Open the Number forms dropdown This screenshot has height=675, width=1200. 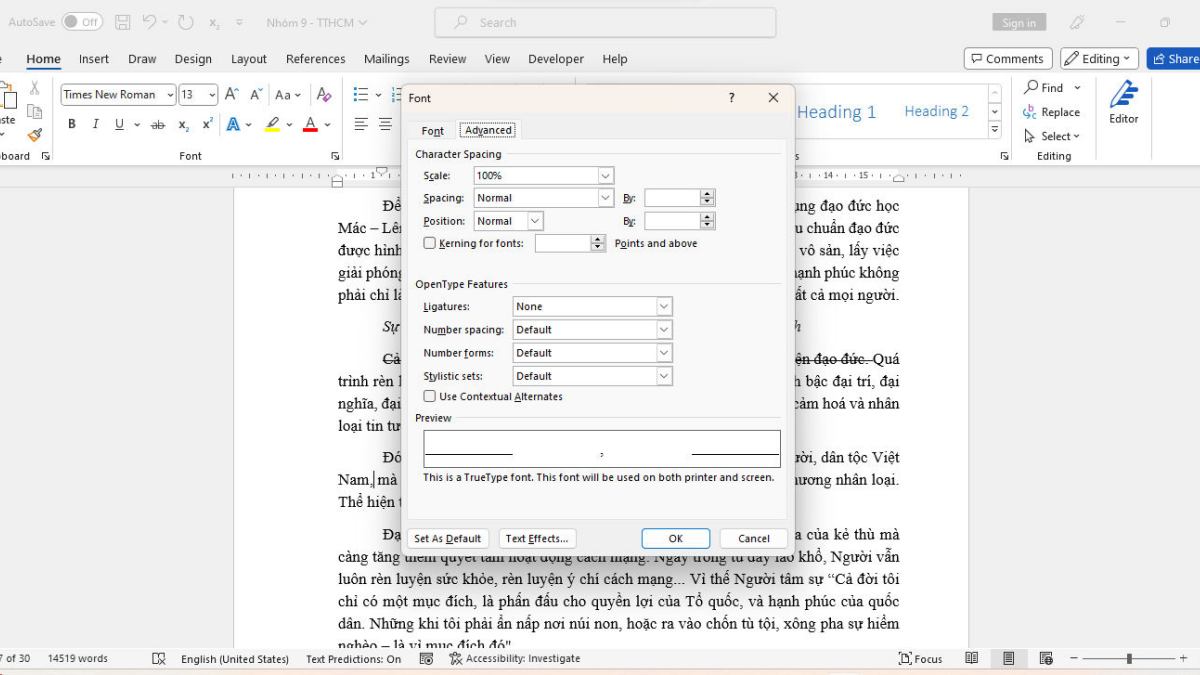[x=666, y=352]
